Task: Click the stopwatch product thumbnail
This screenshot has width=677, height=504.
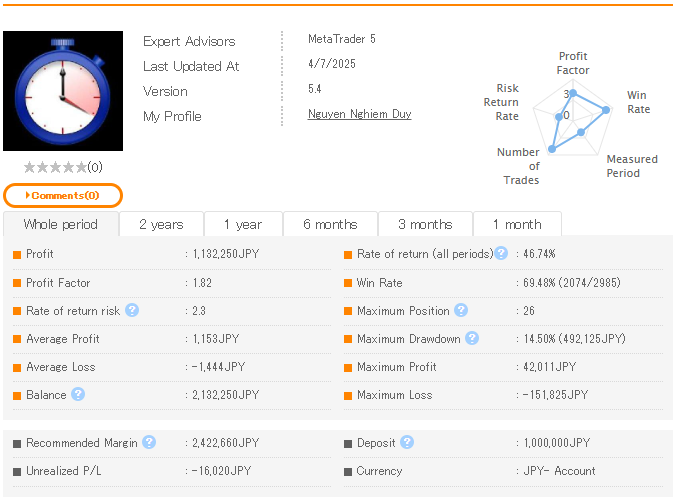Action: coord(63,91)
